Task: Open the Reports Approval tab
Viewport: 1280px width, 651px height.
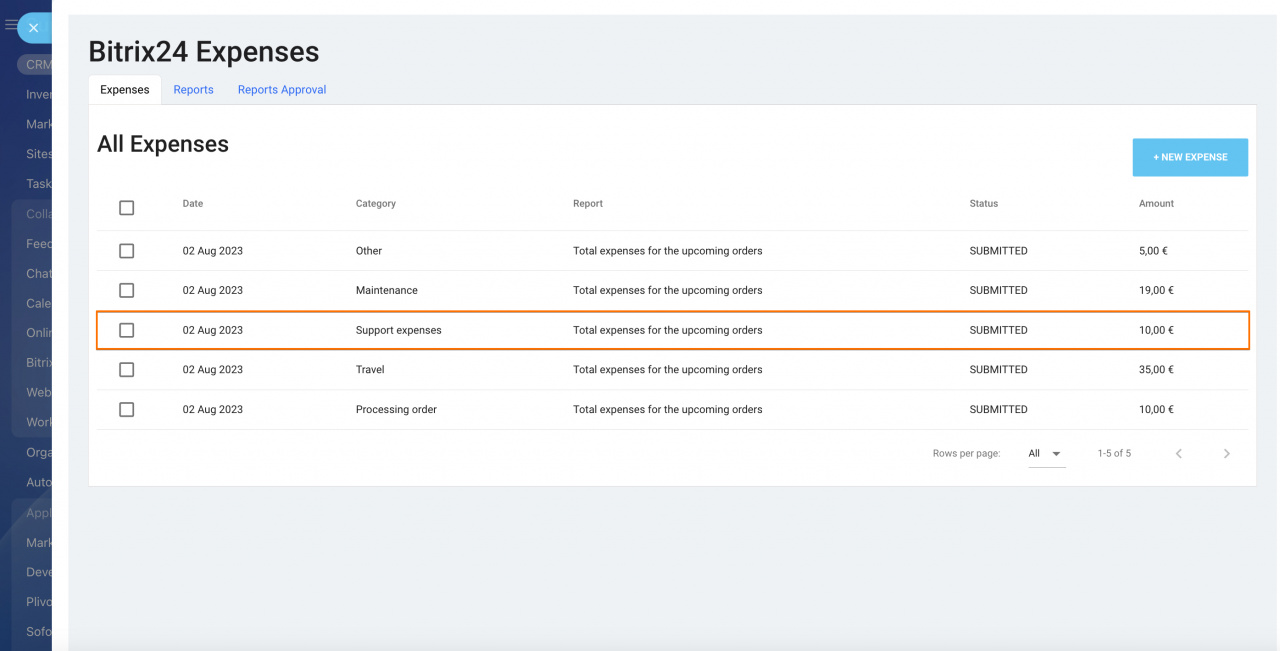Action: pos(282,90)
